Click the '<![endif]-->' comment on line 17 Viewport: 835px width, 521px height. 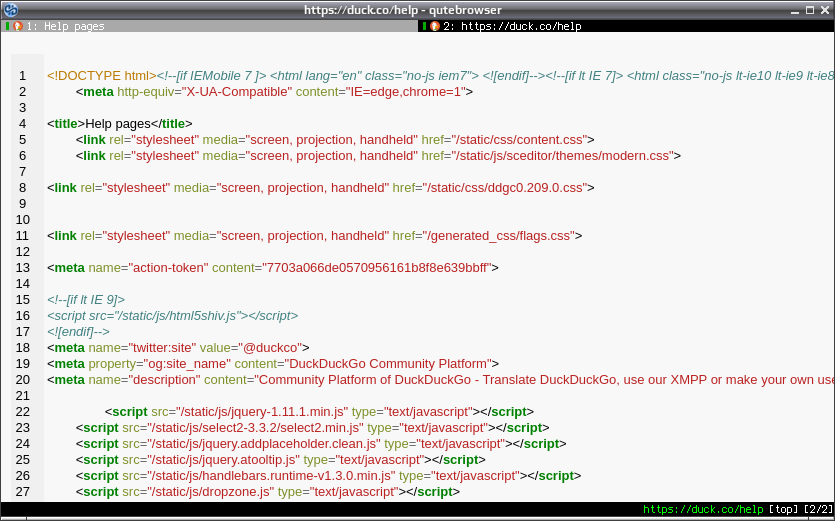(78, 331)
